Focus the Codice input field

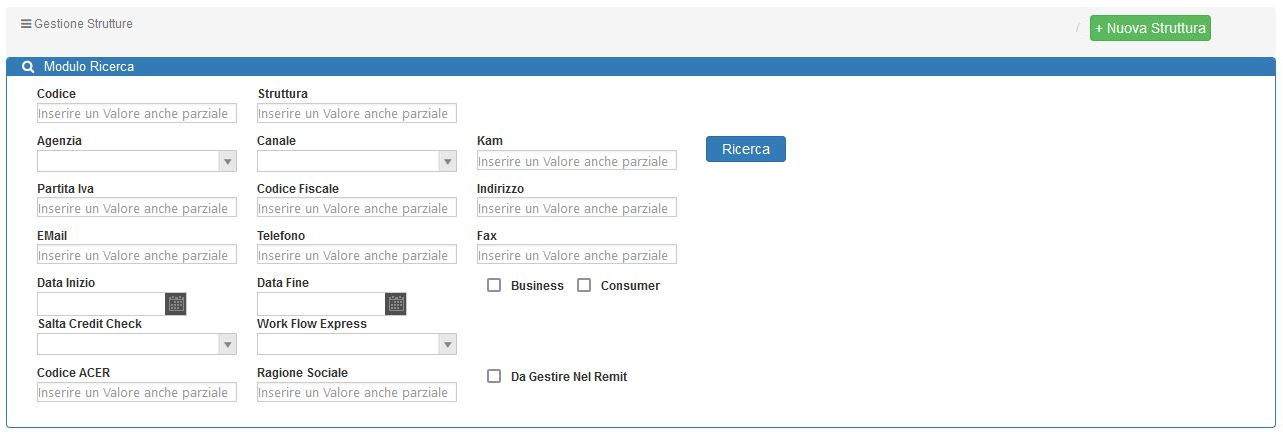[x=137, y=113]
